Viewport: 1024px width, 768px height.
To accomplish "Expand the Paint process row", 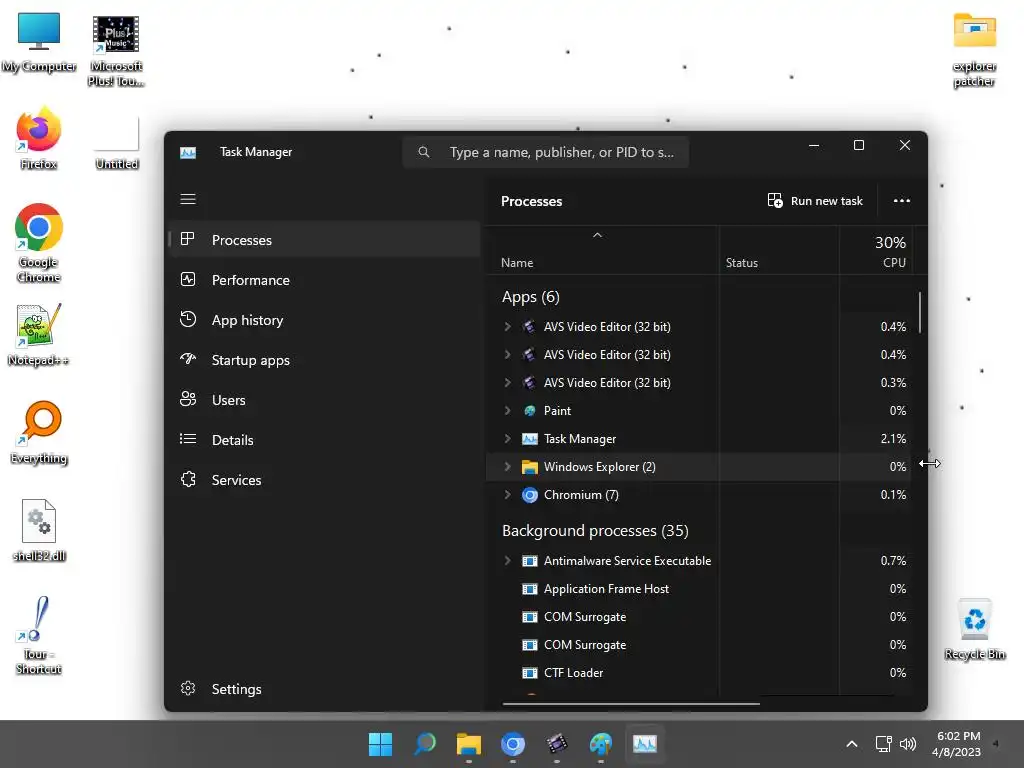I will 507,410.
